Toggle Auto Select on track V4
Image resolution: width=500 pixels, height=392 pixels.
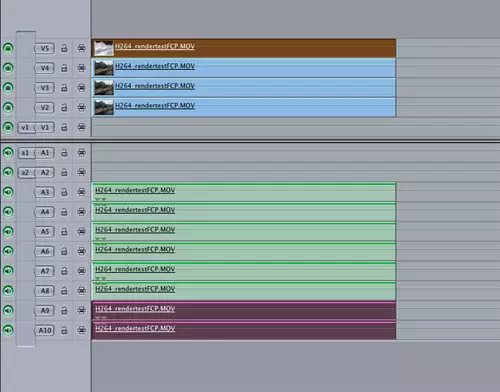81,68
